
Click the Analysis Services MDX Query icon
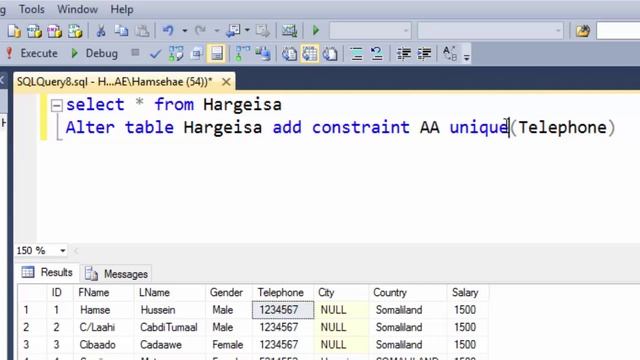[35, 31]
